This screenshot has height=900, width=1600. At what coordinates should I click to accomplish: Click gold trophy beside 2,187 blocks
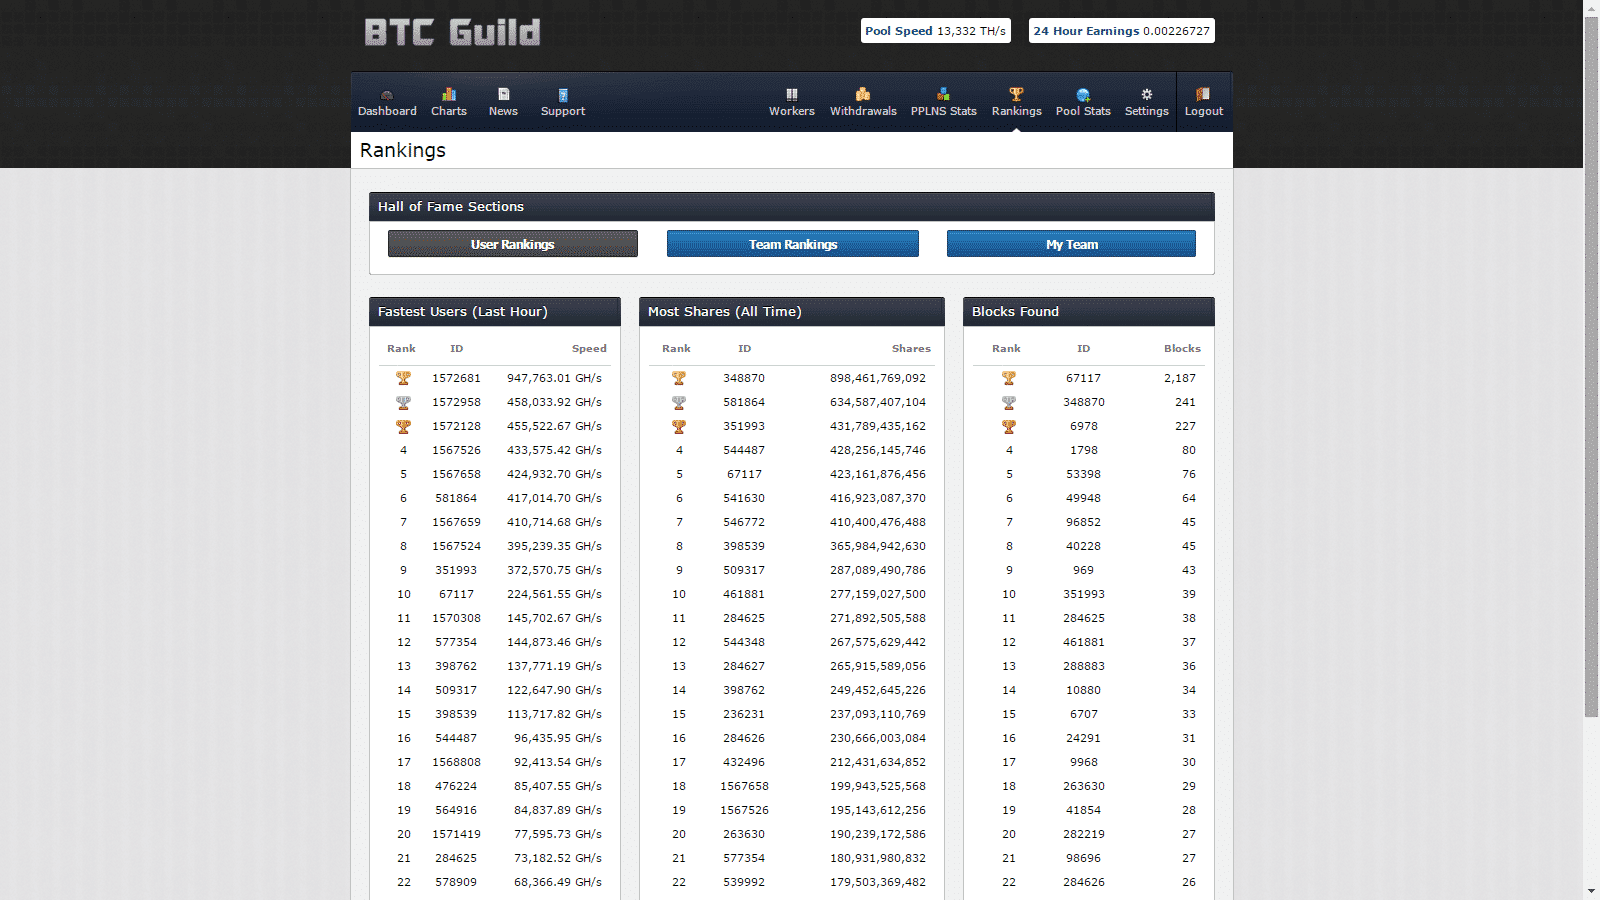(1009, 378)
